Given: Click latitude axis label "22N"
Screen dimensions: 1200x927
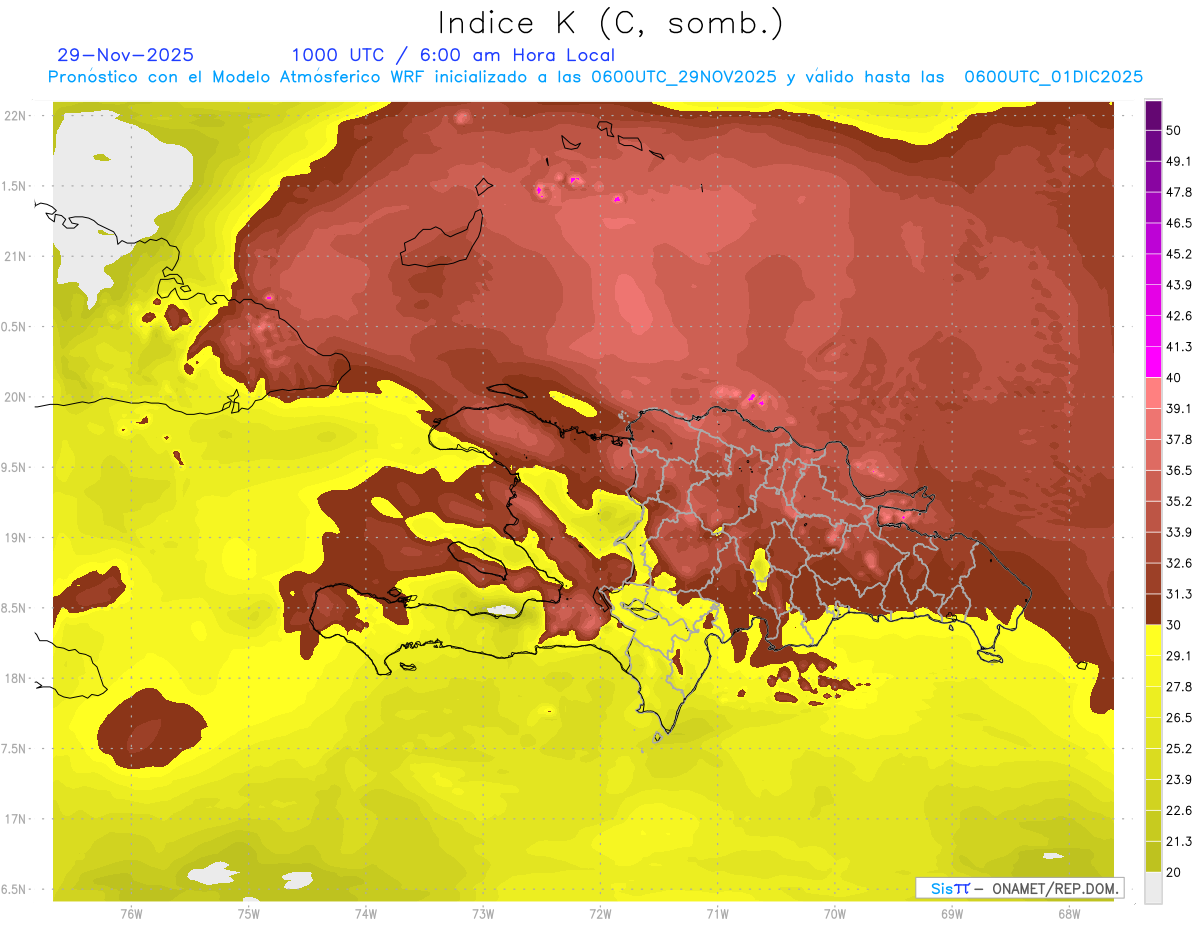Looking at the screenshot, I should pyautogui.click(x=15, y=116).
